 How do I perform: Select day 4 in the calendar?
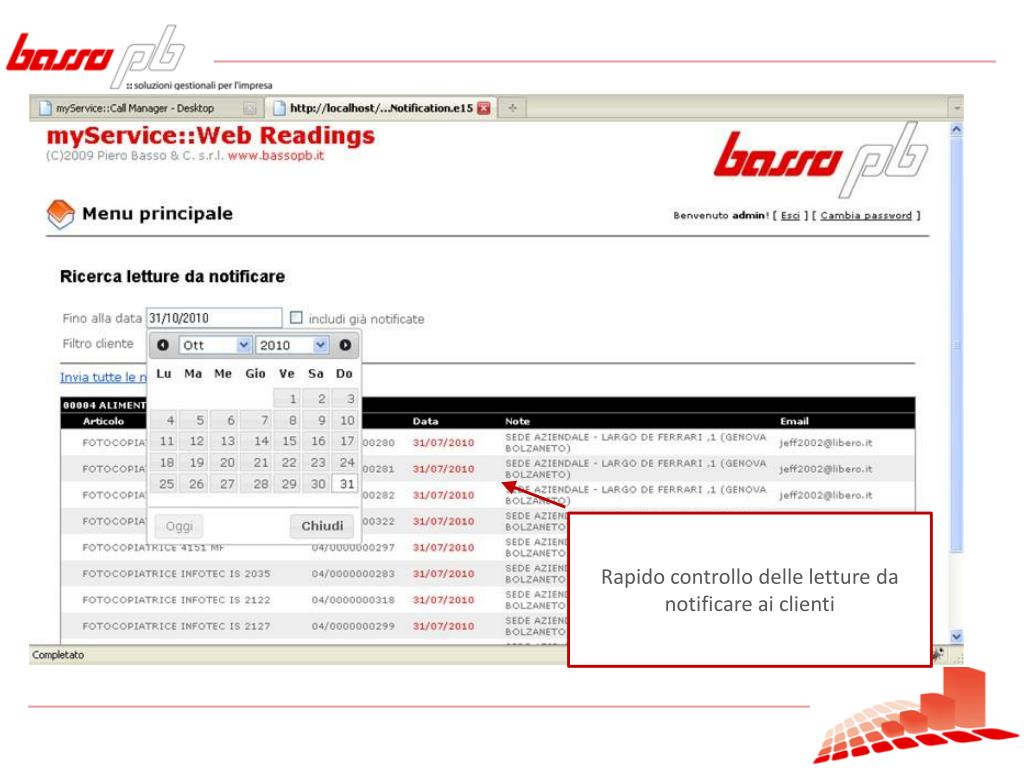(165, 420)
